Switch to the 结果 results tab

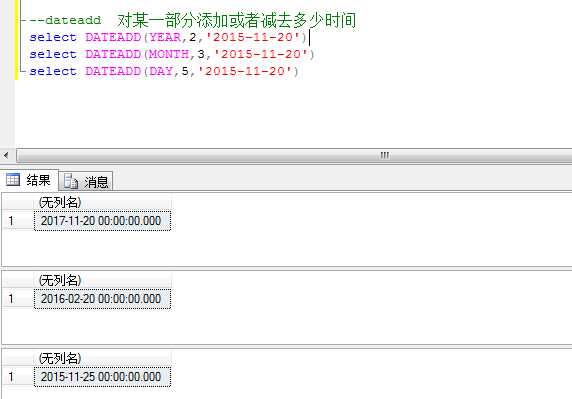29,180
